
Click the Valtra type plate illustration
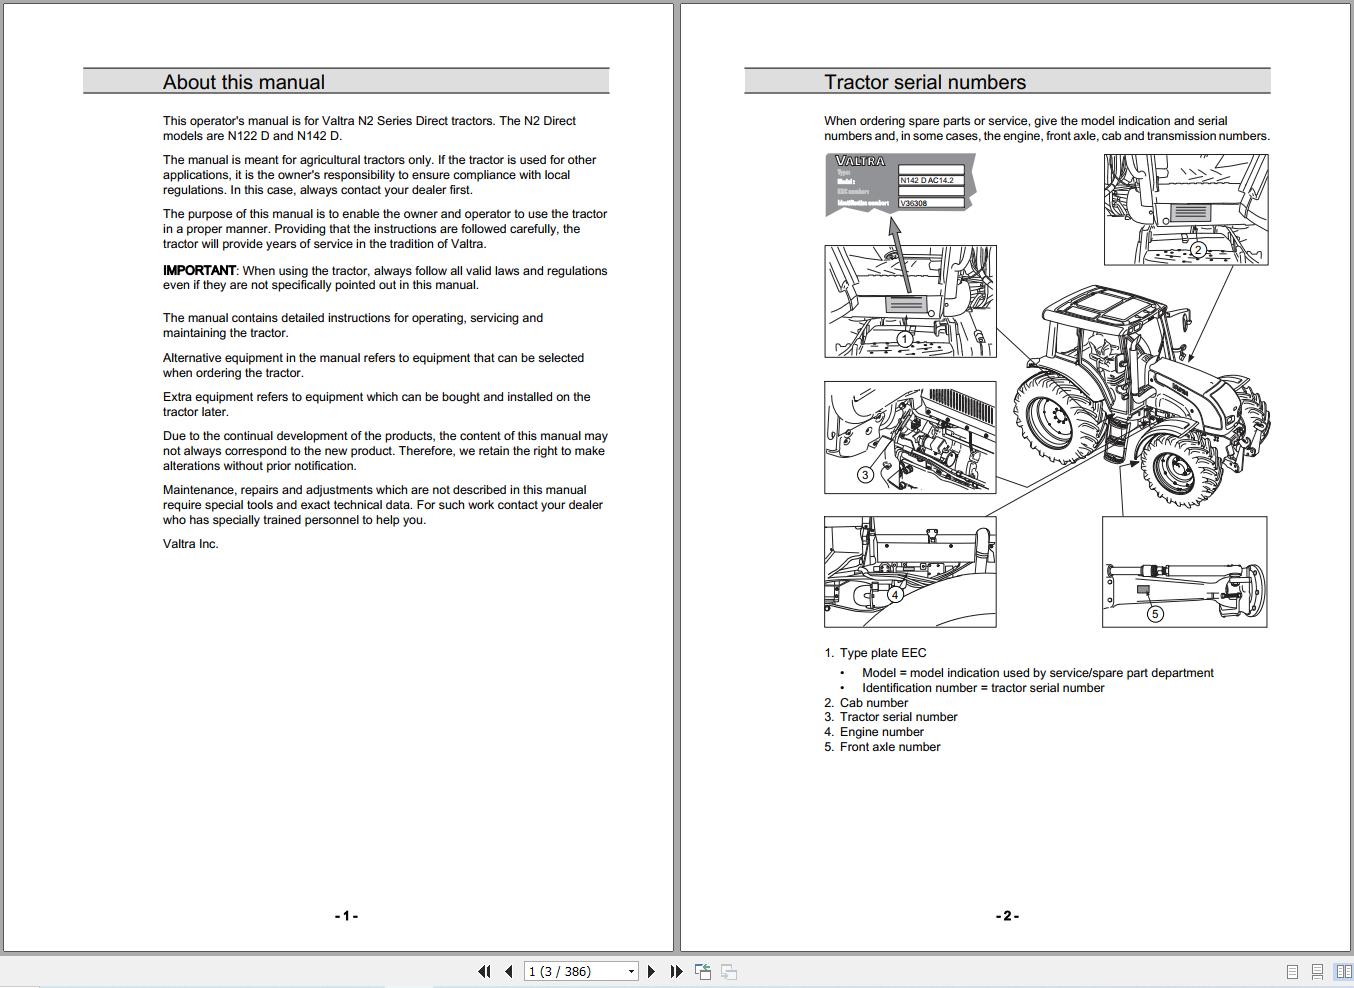coord(900,183)
